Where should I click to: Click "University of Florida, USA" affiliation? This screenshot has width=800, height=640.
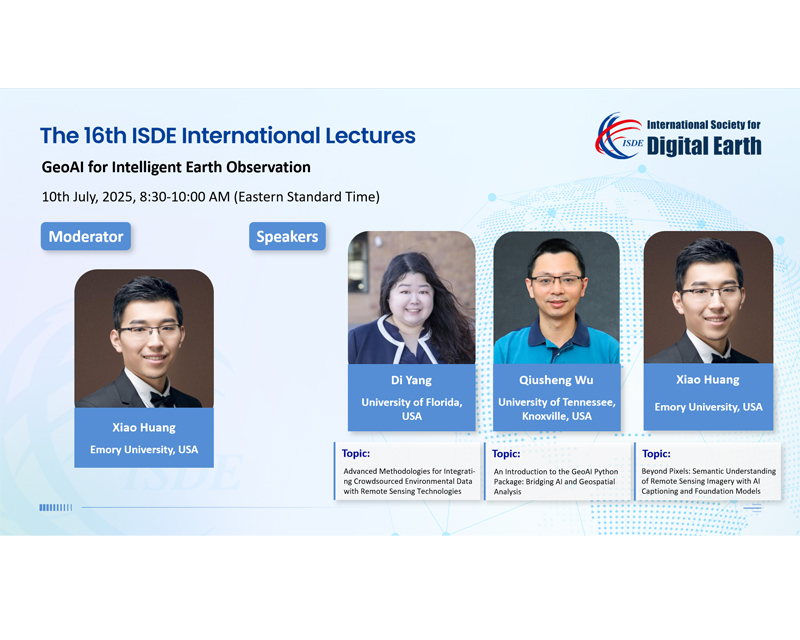(x=412, y=409)
